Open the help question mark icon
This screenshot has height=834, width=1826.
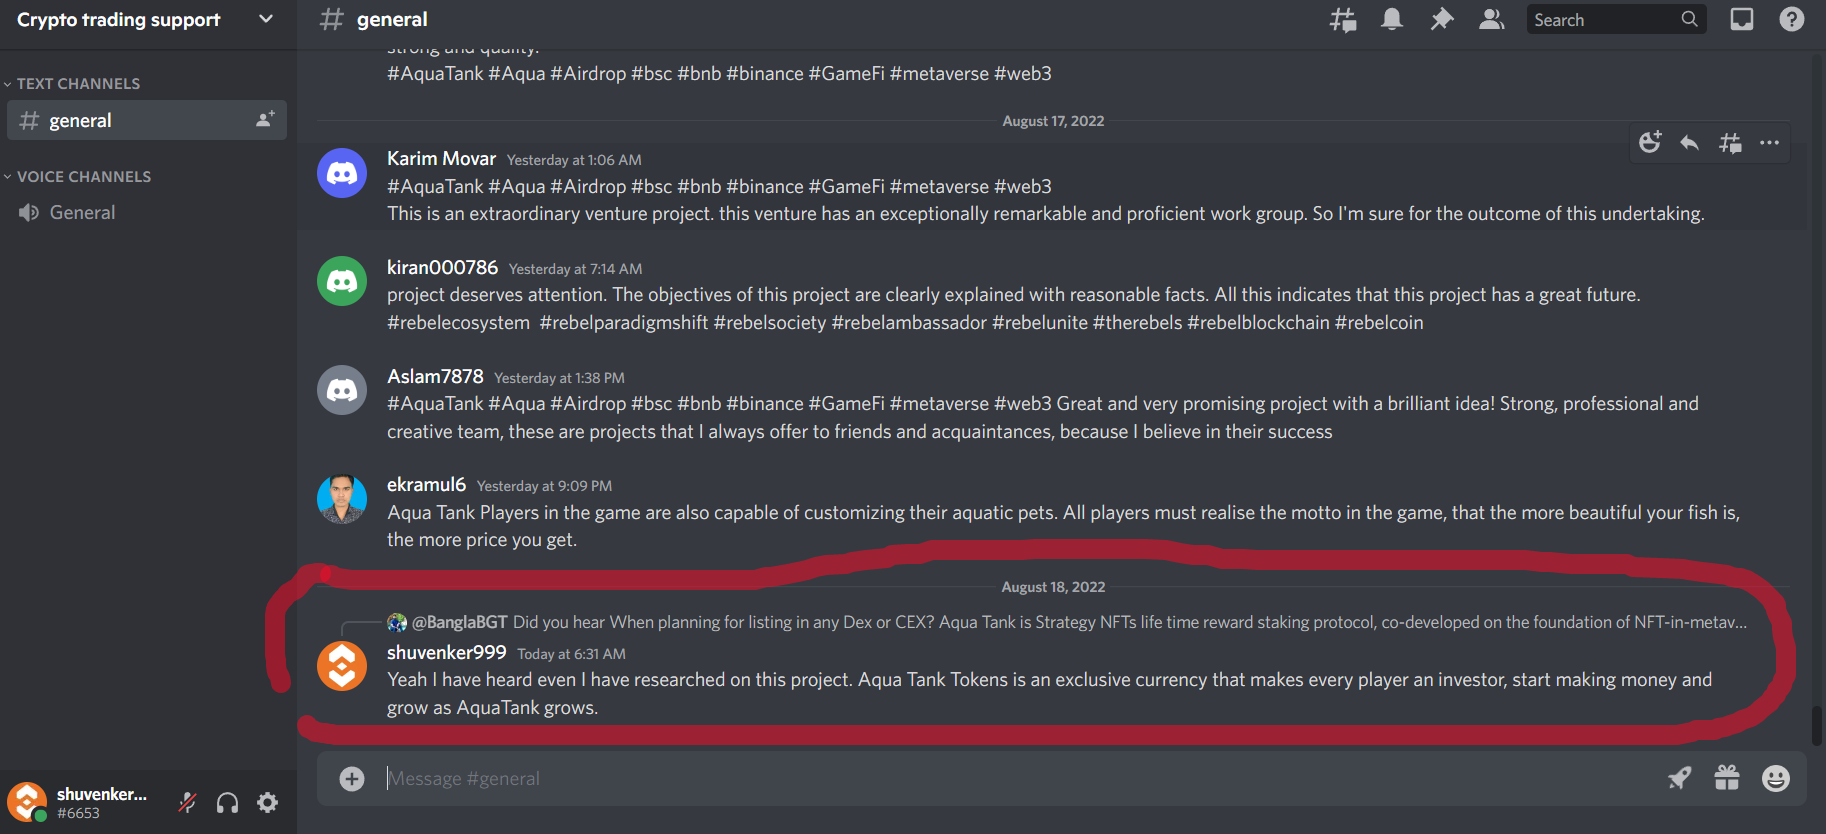(x=1792, y=19)
